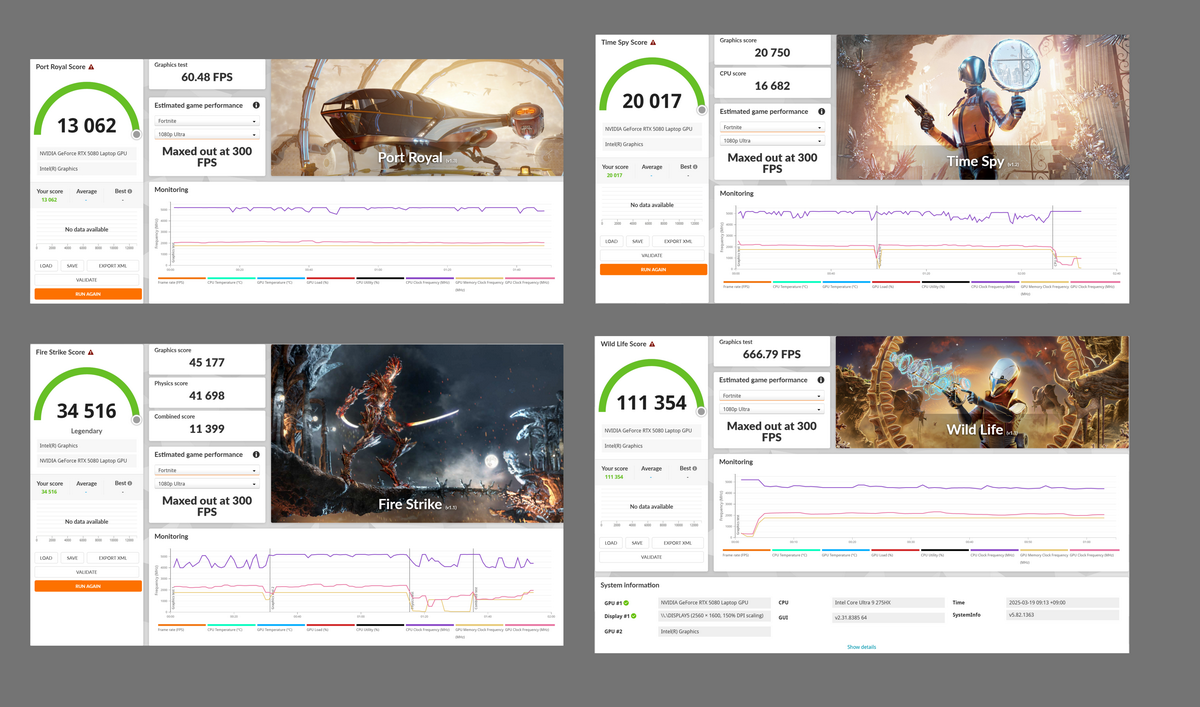Click LOAD button in Time Spy panel
The height and width of the screenshot is (707, 1200).
coord(611,241)
